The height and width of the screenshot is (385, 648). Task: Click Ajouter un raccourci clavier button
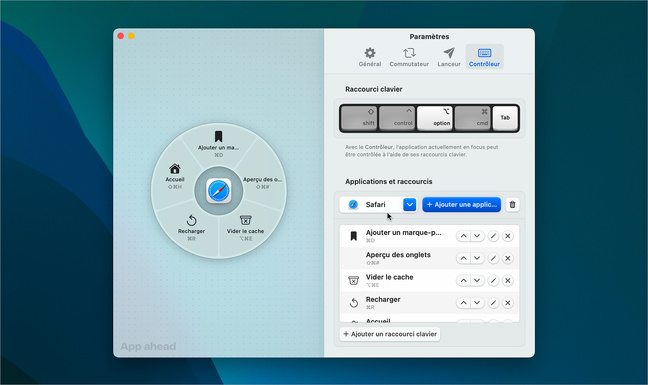pyautogui.click(x=390, y=334)
